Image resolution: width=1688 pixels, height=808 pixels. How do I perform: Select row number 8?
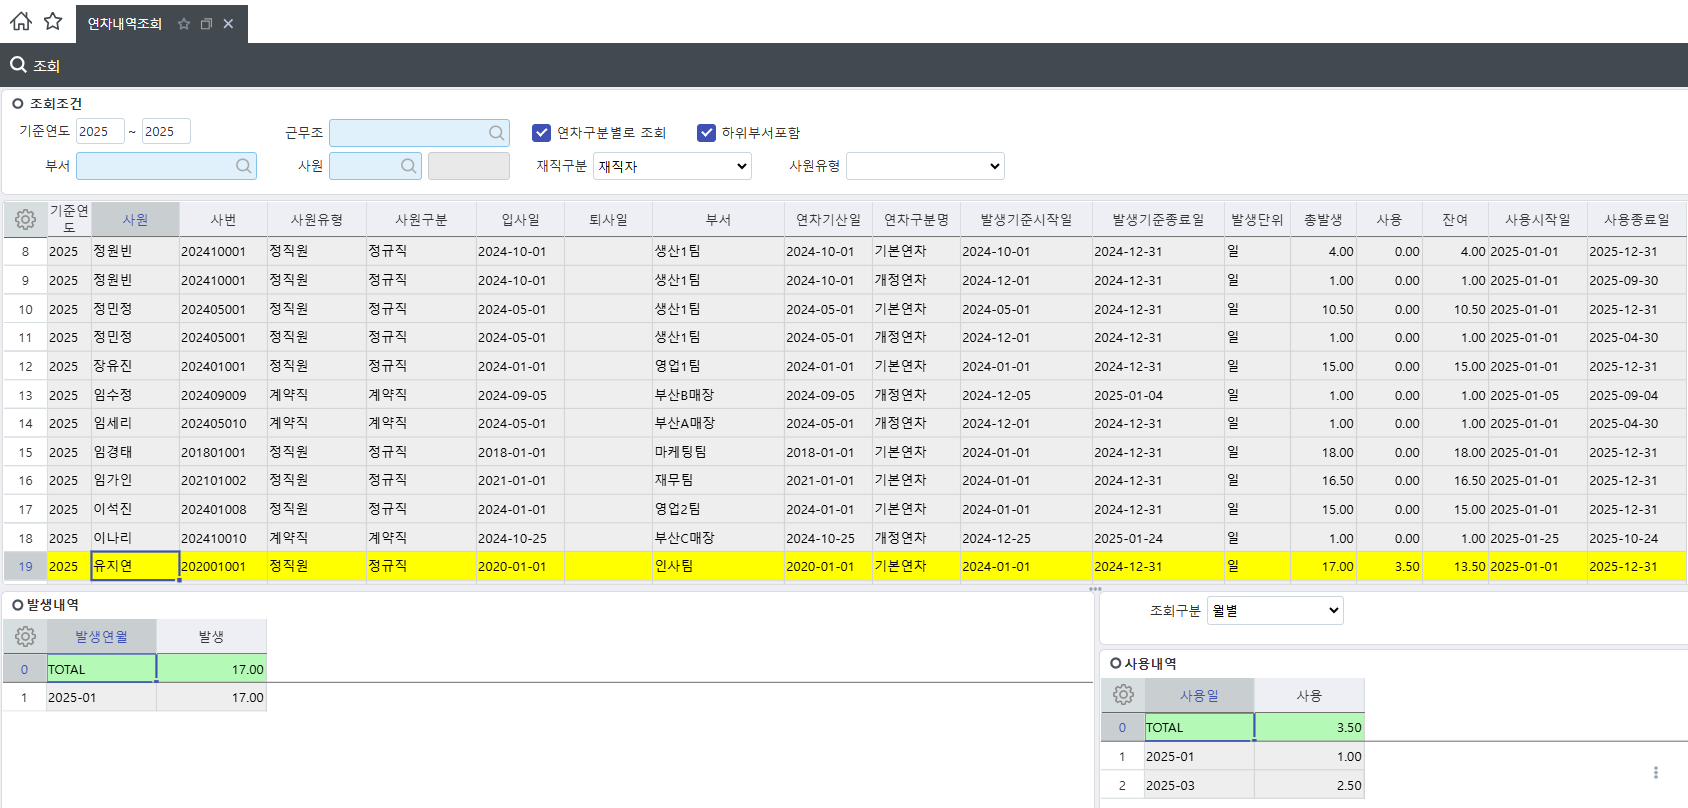25,251
